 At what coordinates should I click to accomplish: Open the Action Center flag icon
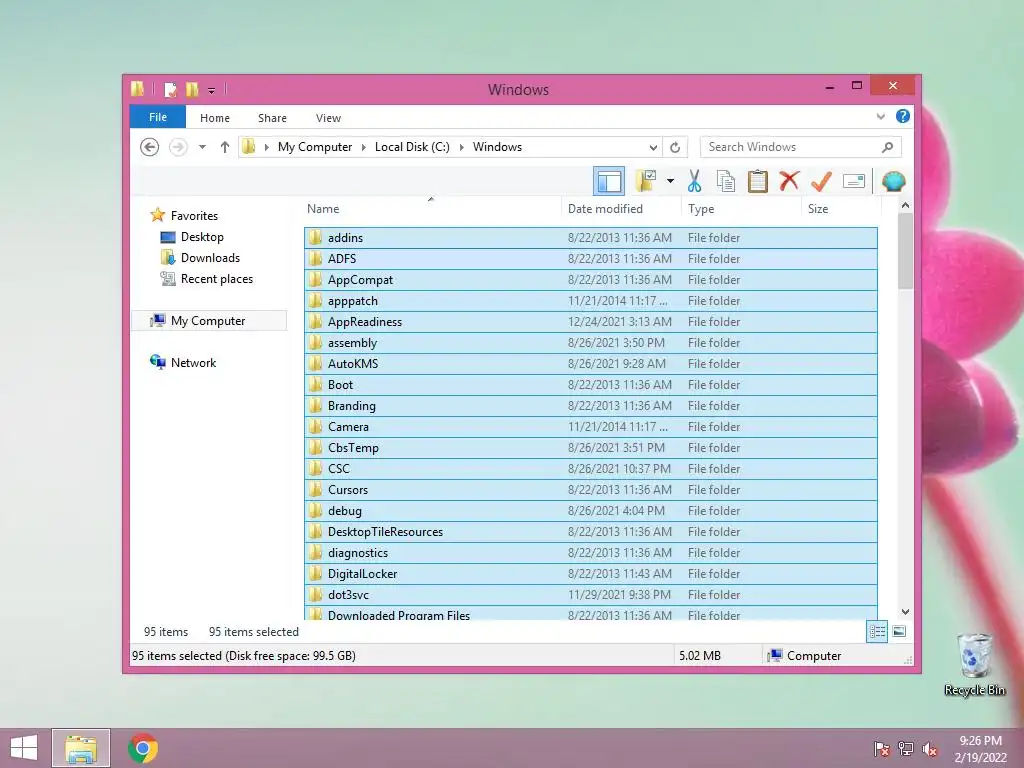(x=882, y=749)
